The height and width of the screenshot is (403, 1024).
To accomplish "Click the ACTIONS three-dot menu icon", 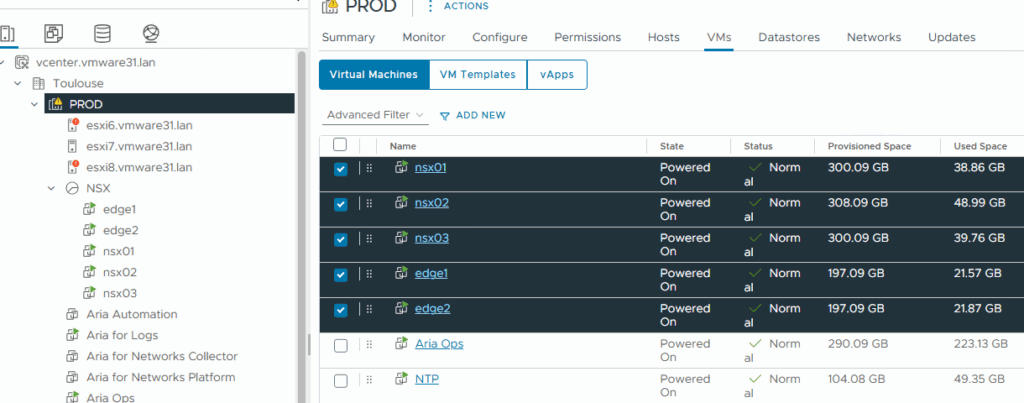I will [430, 7].
